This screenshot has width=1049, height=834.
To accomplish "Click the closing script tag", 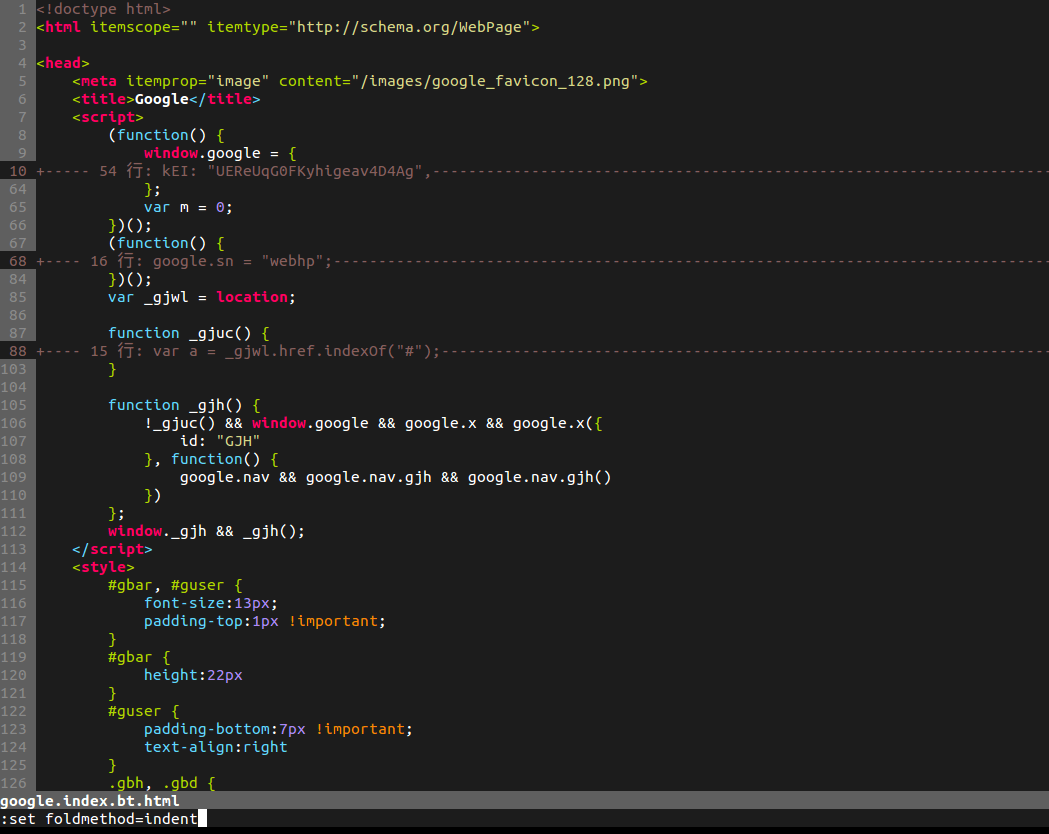I will 112,550.
